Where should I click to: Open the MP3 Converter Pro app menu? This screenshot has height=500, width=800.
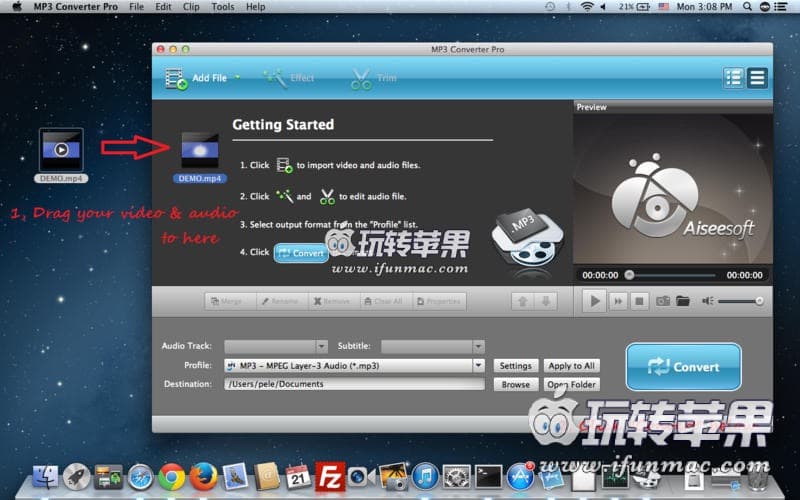(76, 7)
